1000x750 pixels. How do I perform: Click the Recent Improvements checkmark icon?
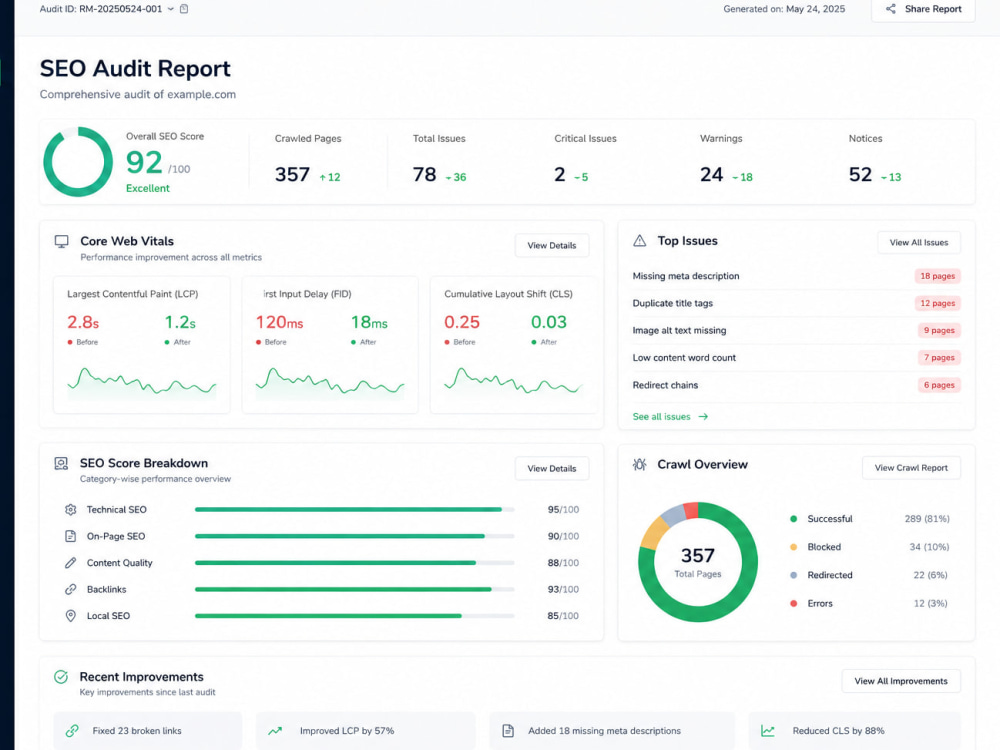click(61, 677)
